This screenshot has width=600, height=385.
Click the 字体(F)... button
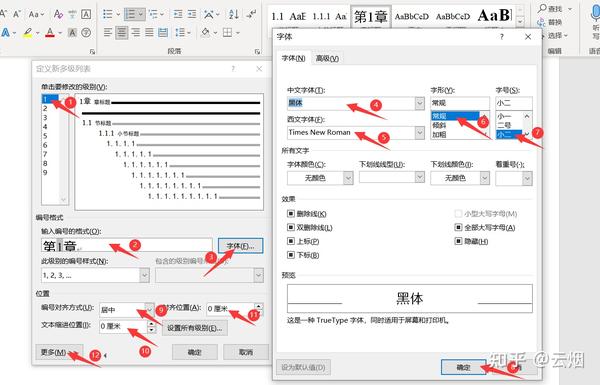[x=241, y=246]
